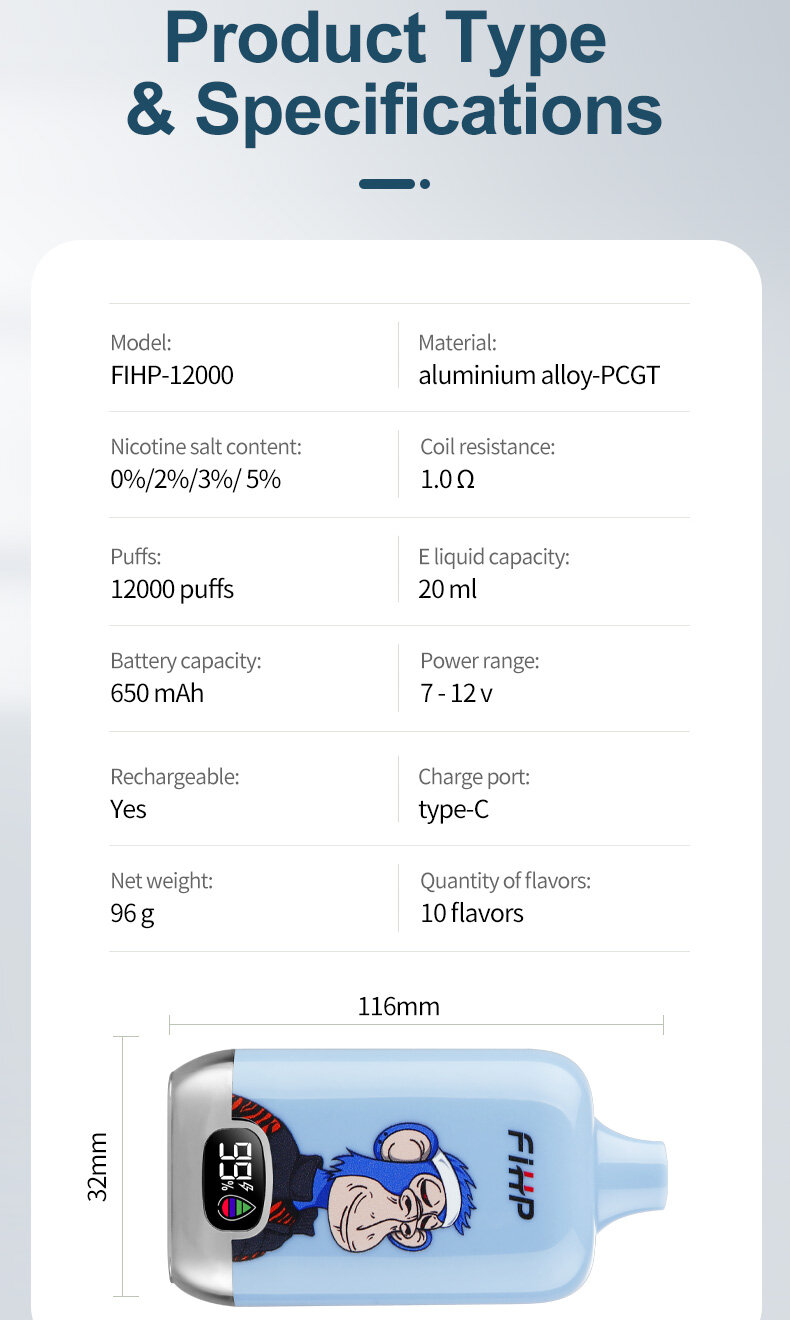Click the '650 mAh' battery capacity value
Viewport: 790px width, 1320px height.
tap(157, 692)
